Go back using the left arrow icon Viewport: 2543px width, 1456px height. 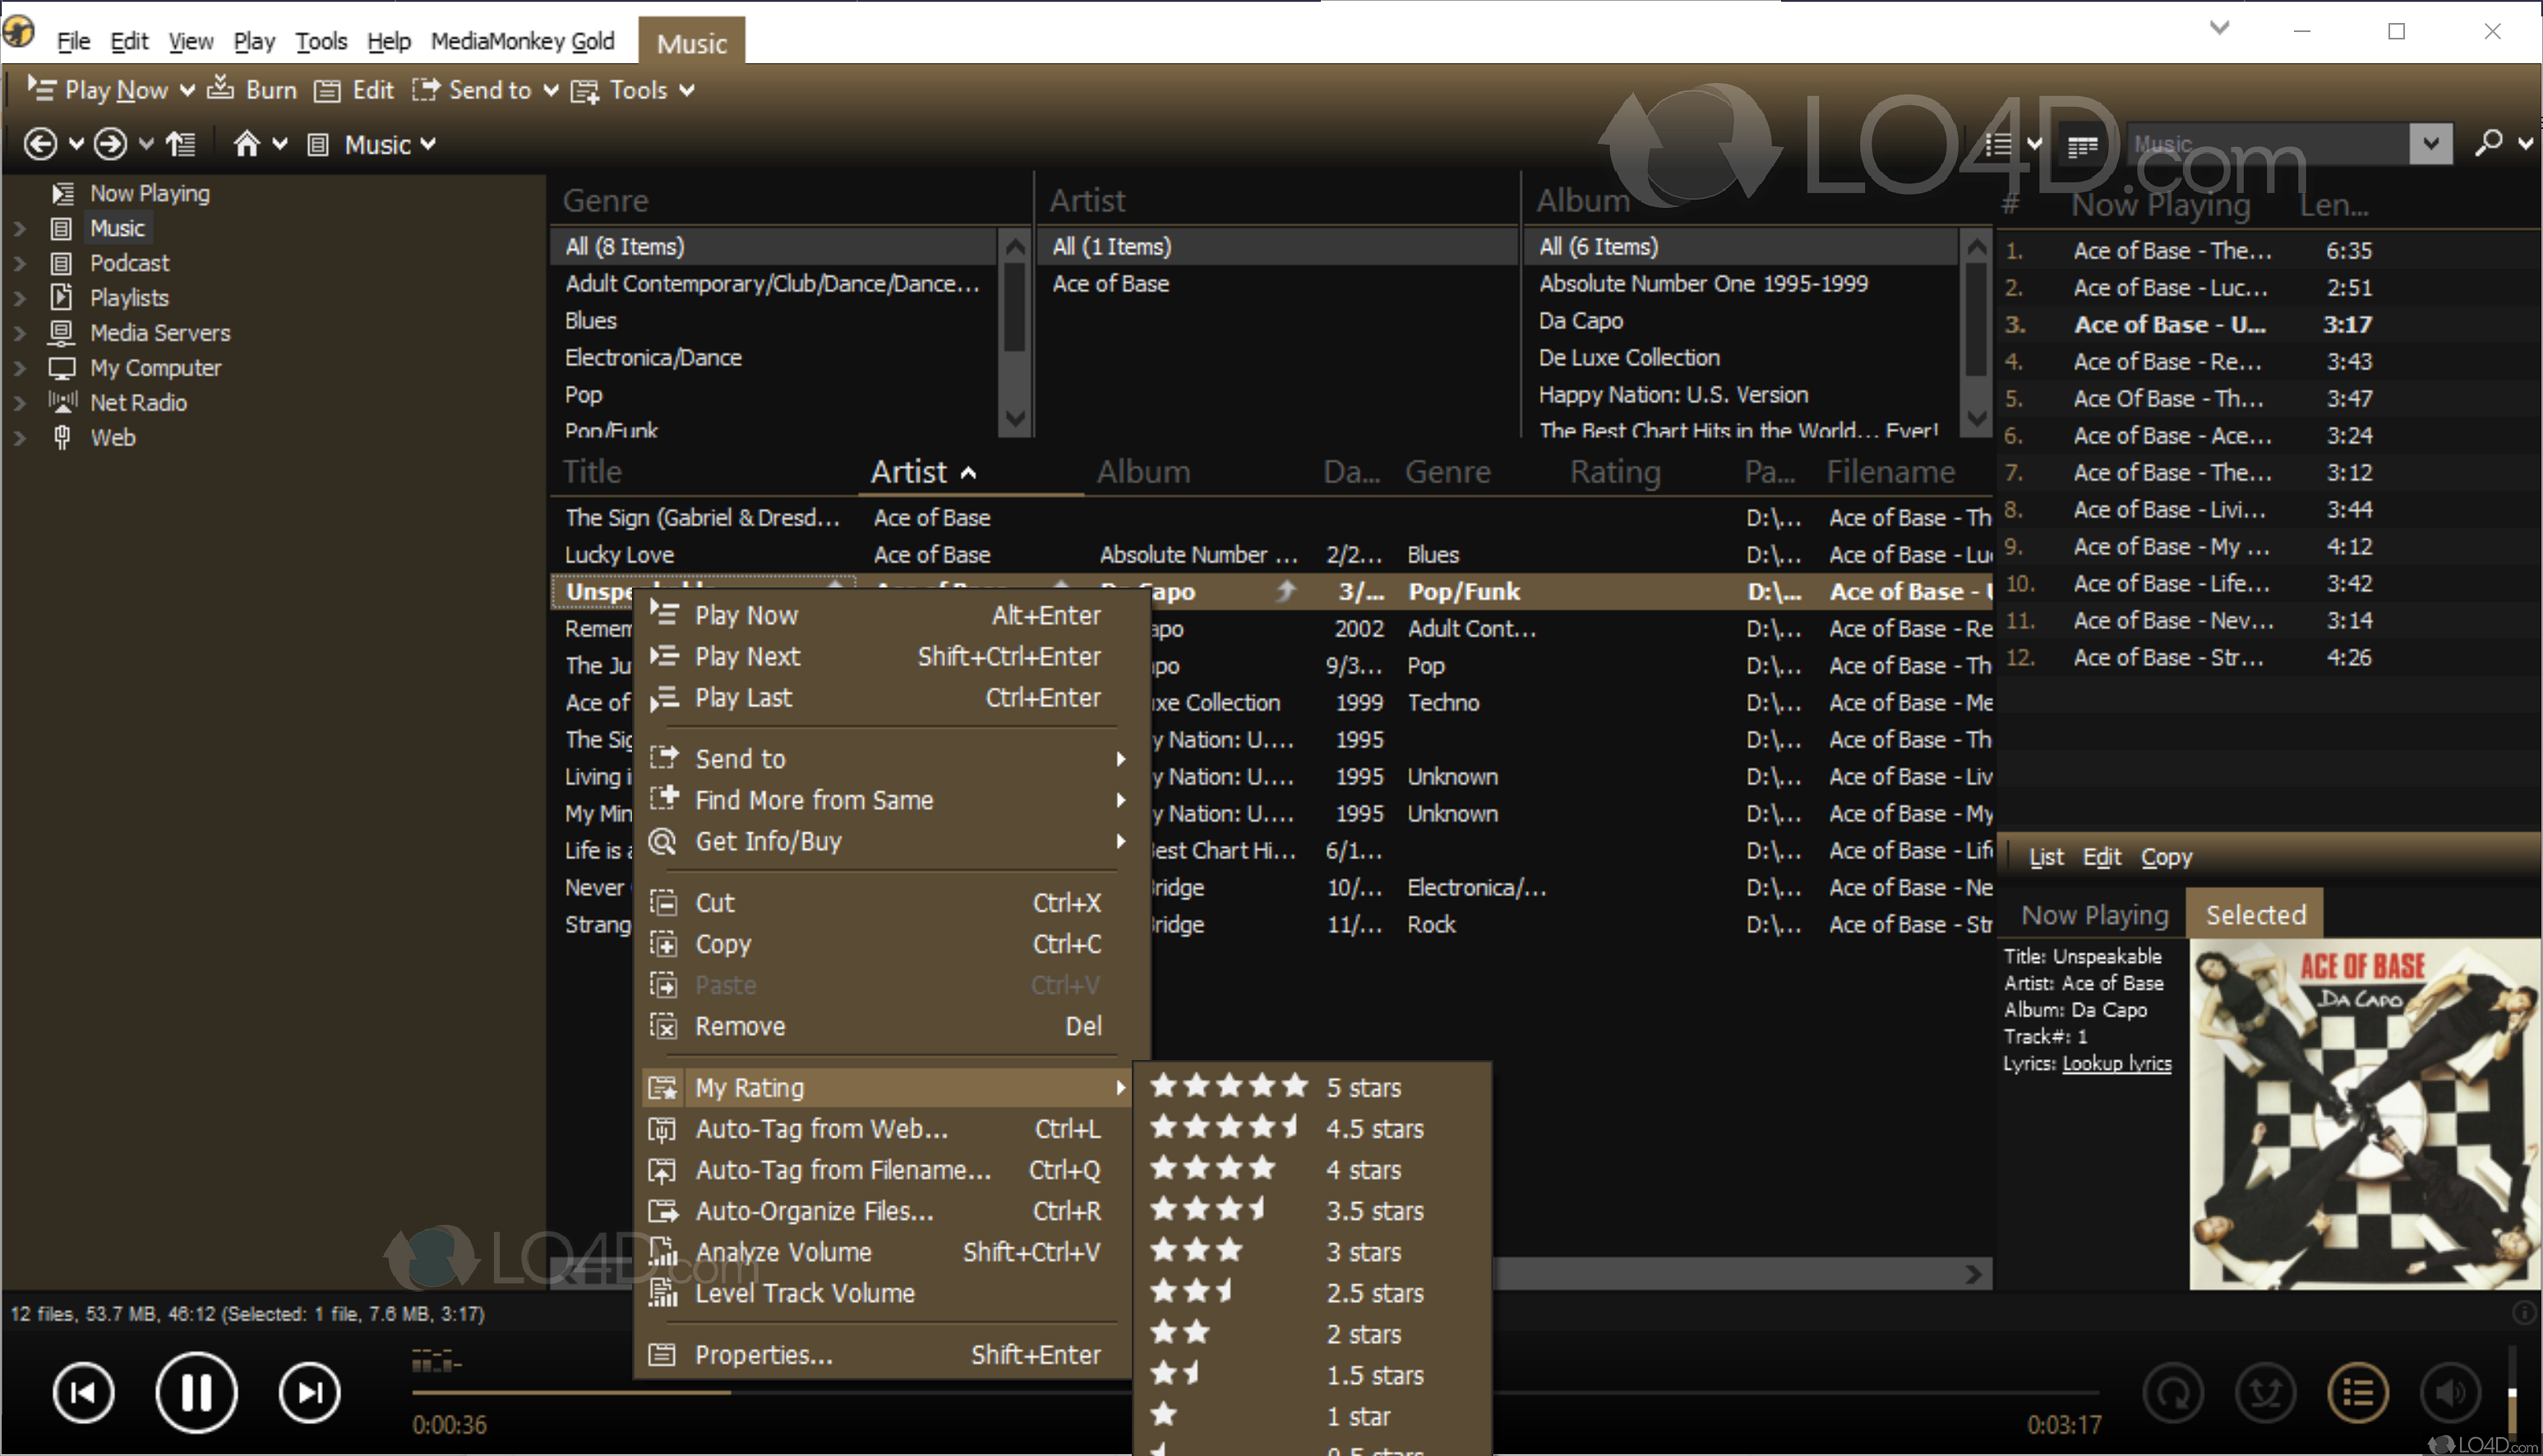pyautogui.click(x=40, y=144)
